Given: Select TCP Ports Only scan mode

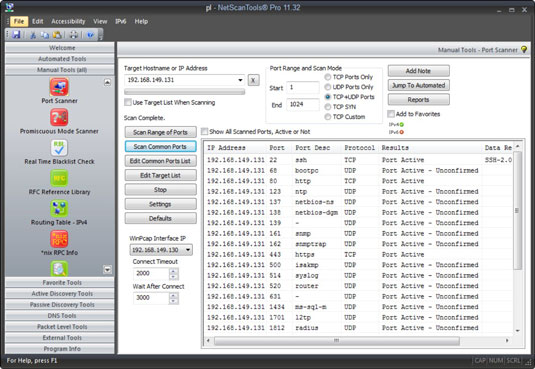Looking at the screenshot, I should click(x=328, y=77).
